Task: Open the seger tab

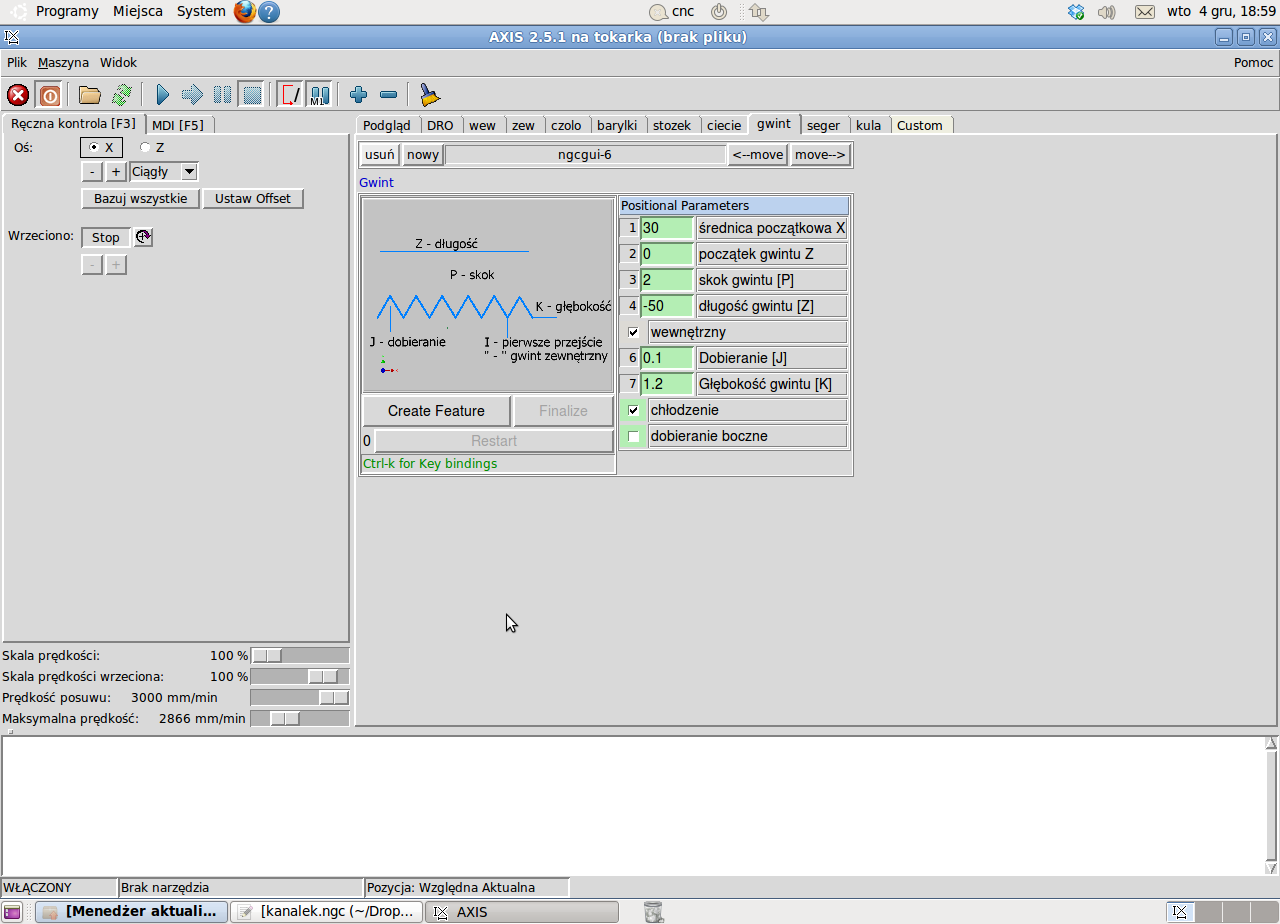Action: coord(824,125)
